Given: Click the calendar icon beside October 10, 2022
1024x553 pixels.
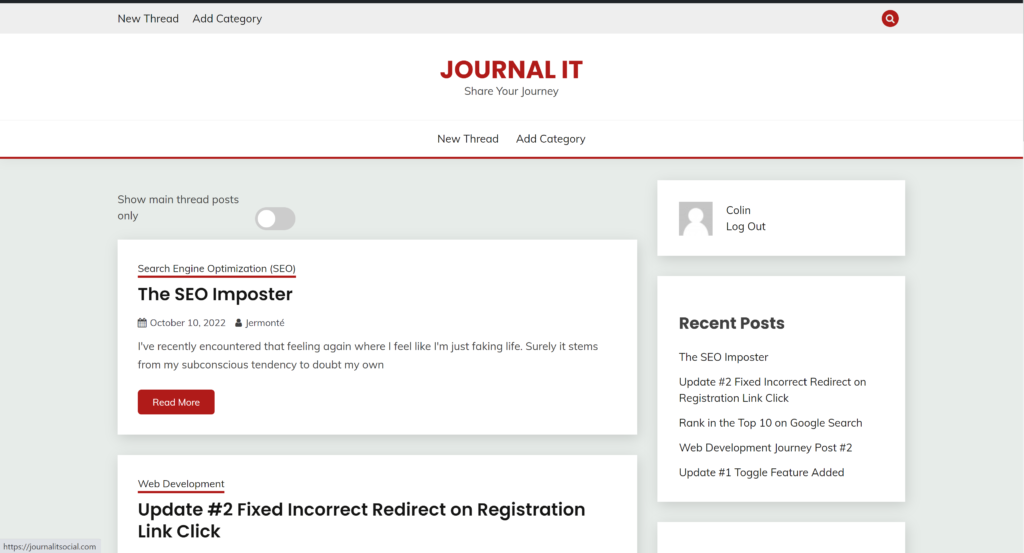Looking at the screenshot, I should (x=142, y=323).
